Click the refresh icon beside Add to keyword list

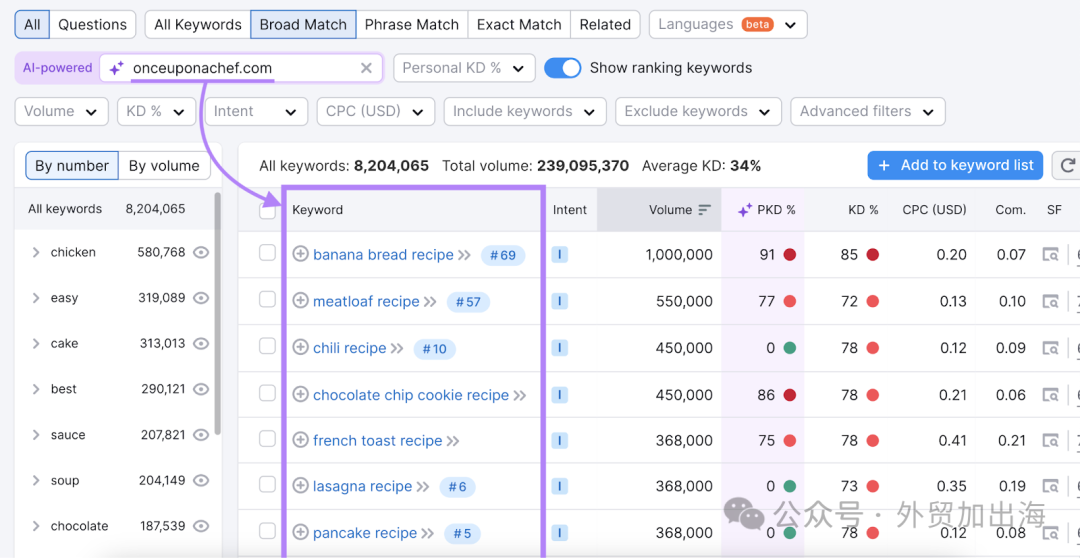[x=1067, y=165]
